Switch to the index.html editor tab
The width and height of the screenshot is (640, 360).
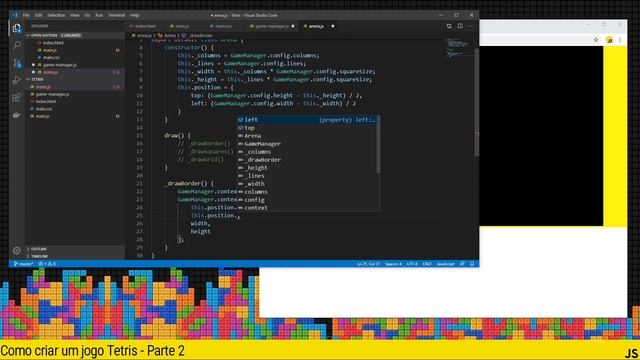(x=145, y=26)
